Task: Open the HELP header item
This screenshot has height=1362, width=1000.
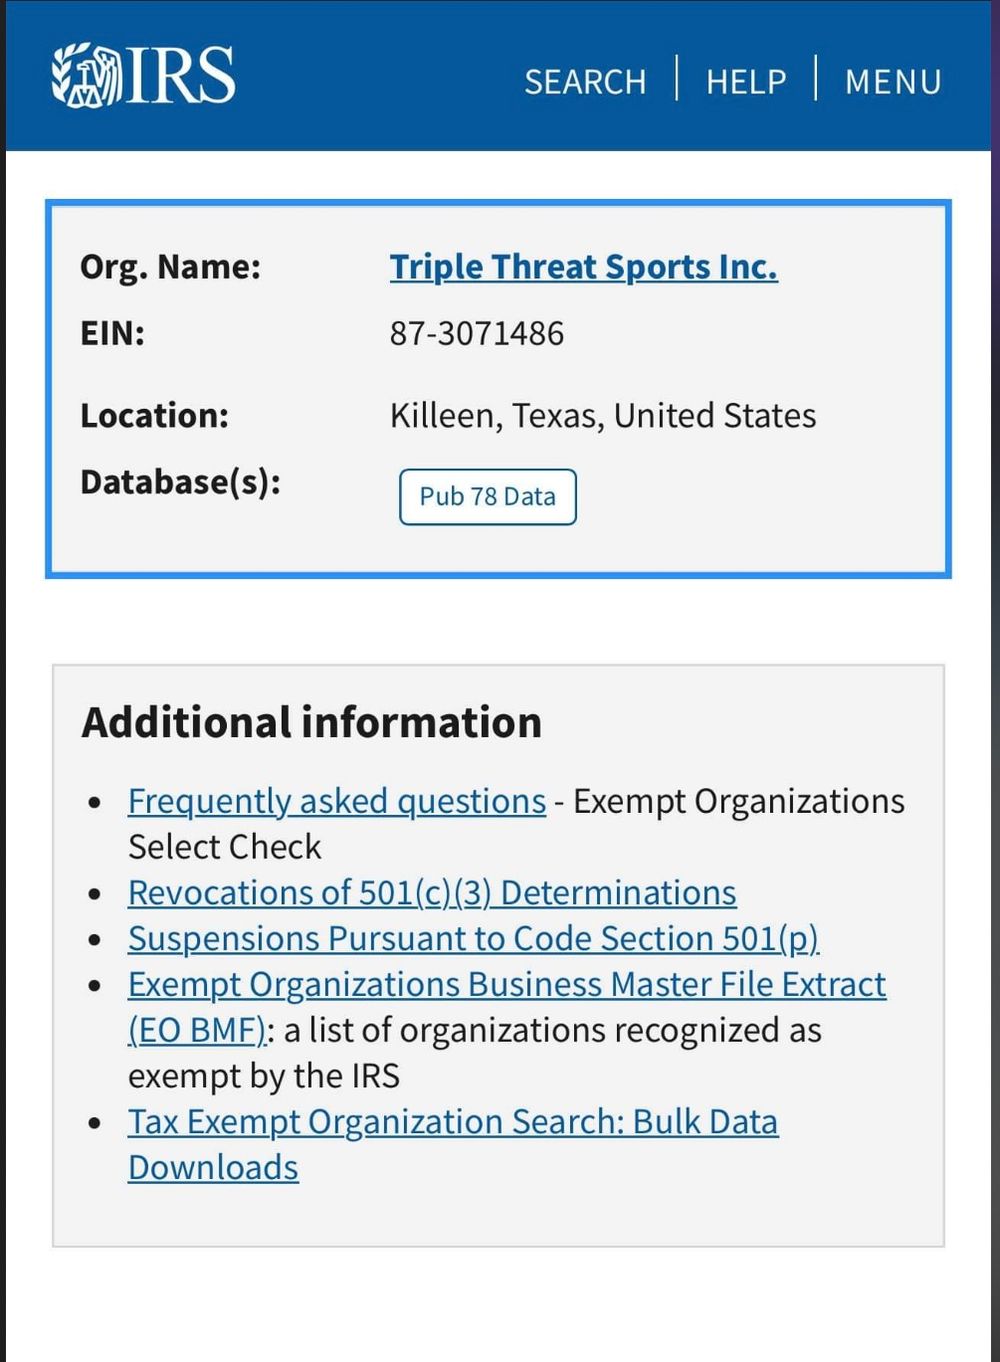Action: pyautogui.click(x=746, y=81)
